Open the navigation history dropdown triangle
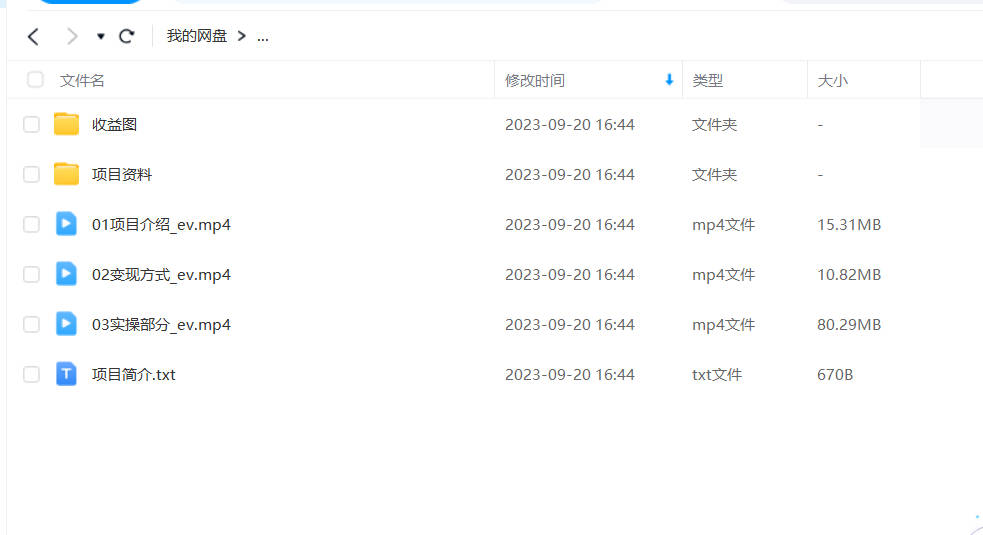The image size is (983, 535). coord(100,37)
